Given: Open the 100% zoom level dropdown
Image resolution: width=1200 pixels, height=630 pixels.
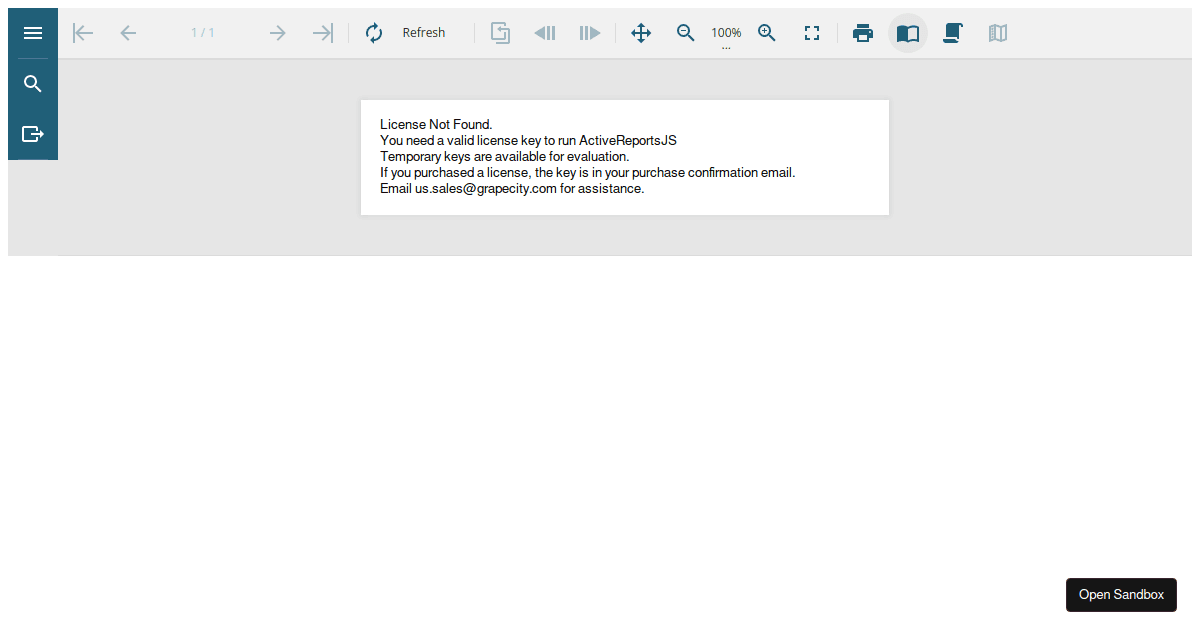Looking at the screenshot, I should 726,35.
